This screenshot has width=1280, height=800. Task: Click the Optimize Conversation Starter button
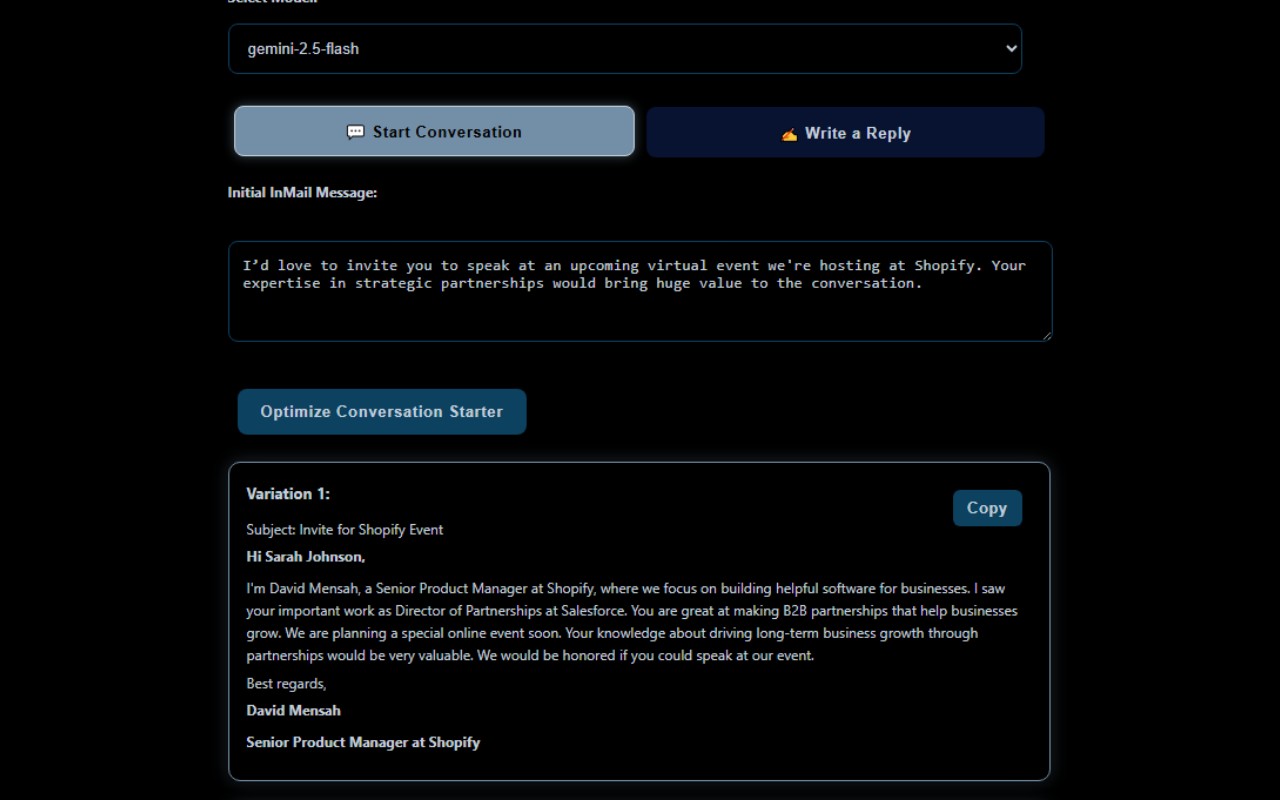point(382,412)
